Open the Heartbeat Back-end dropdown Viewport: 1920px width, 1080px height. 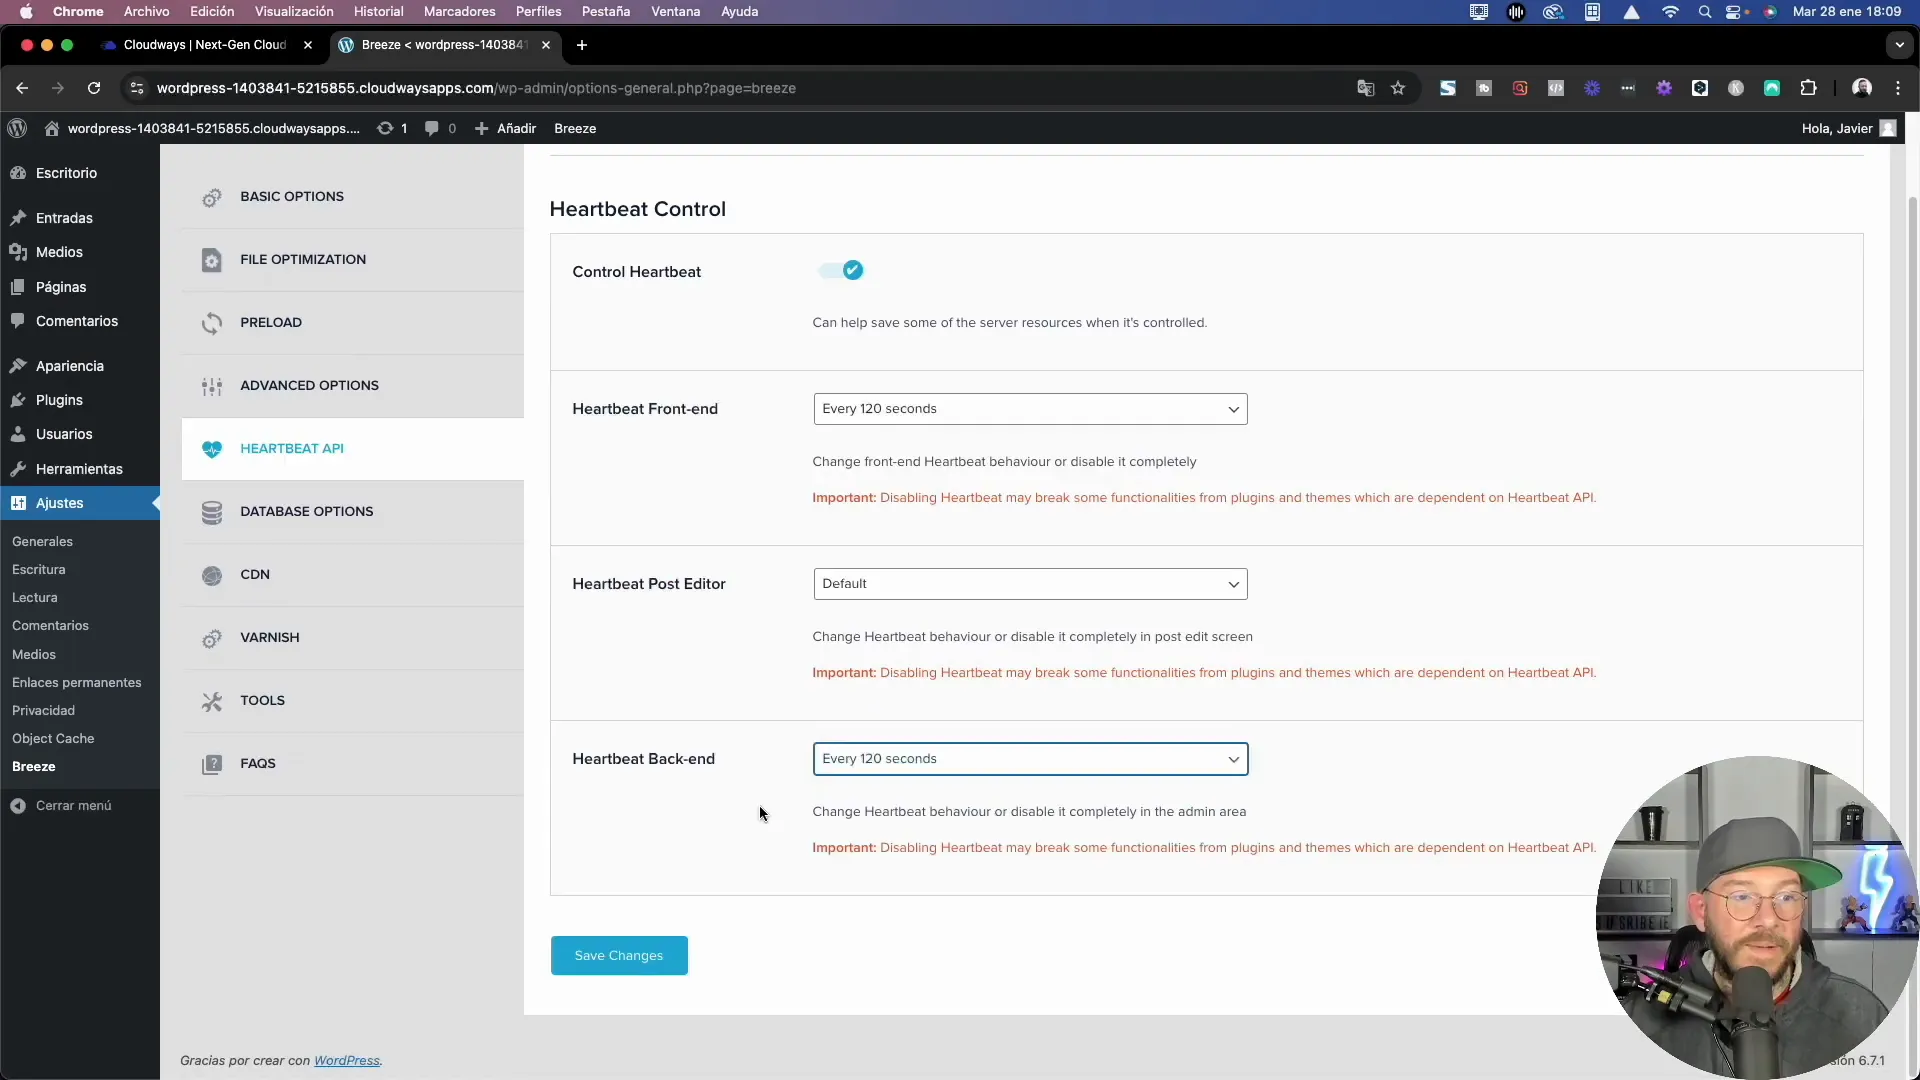(1030, 759)
